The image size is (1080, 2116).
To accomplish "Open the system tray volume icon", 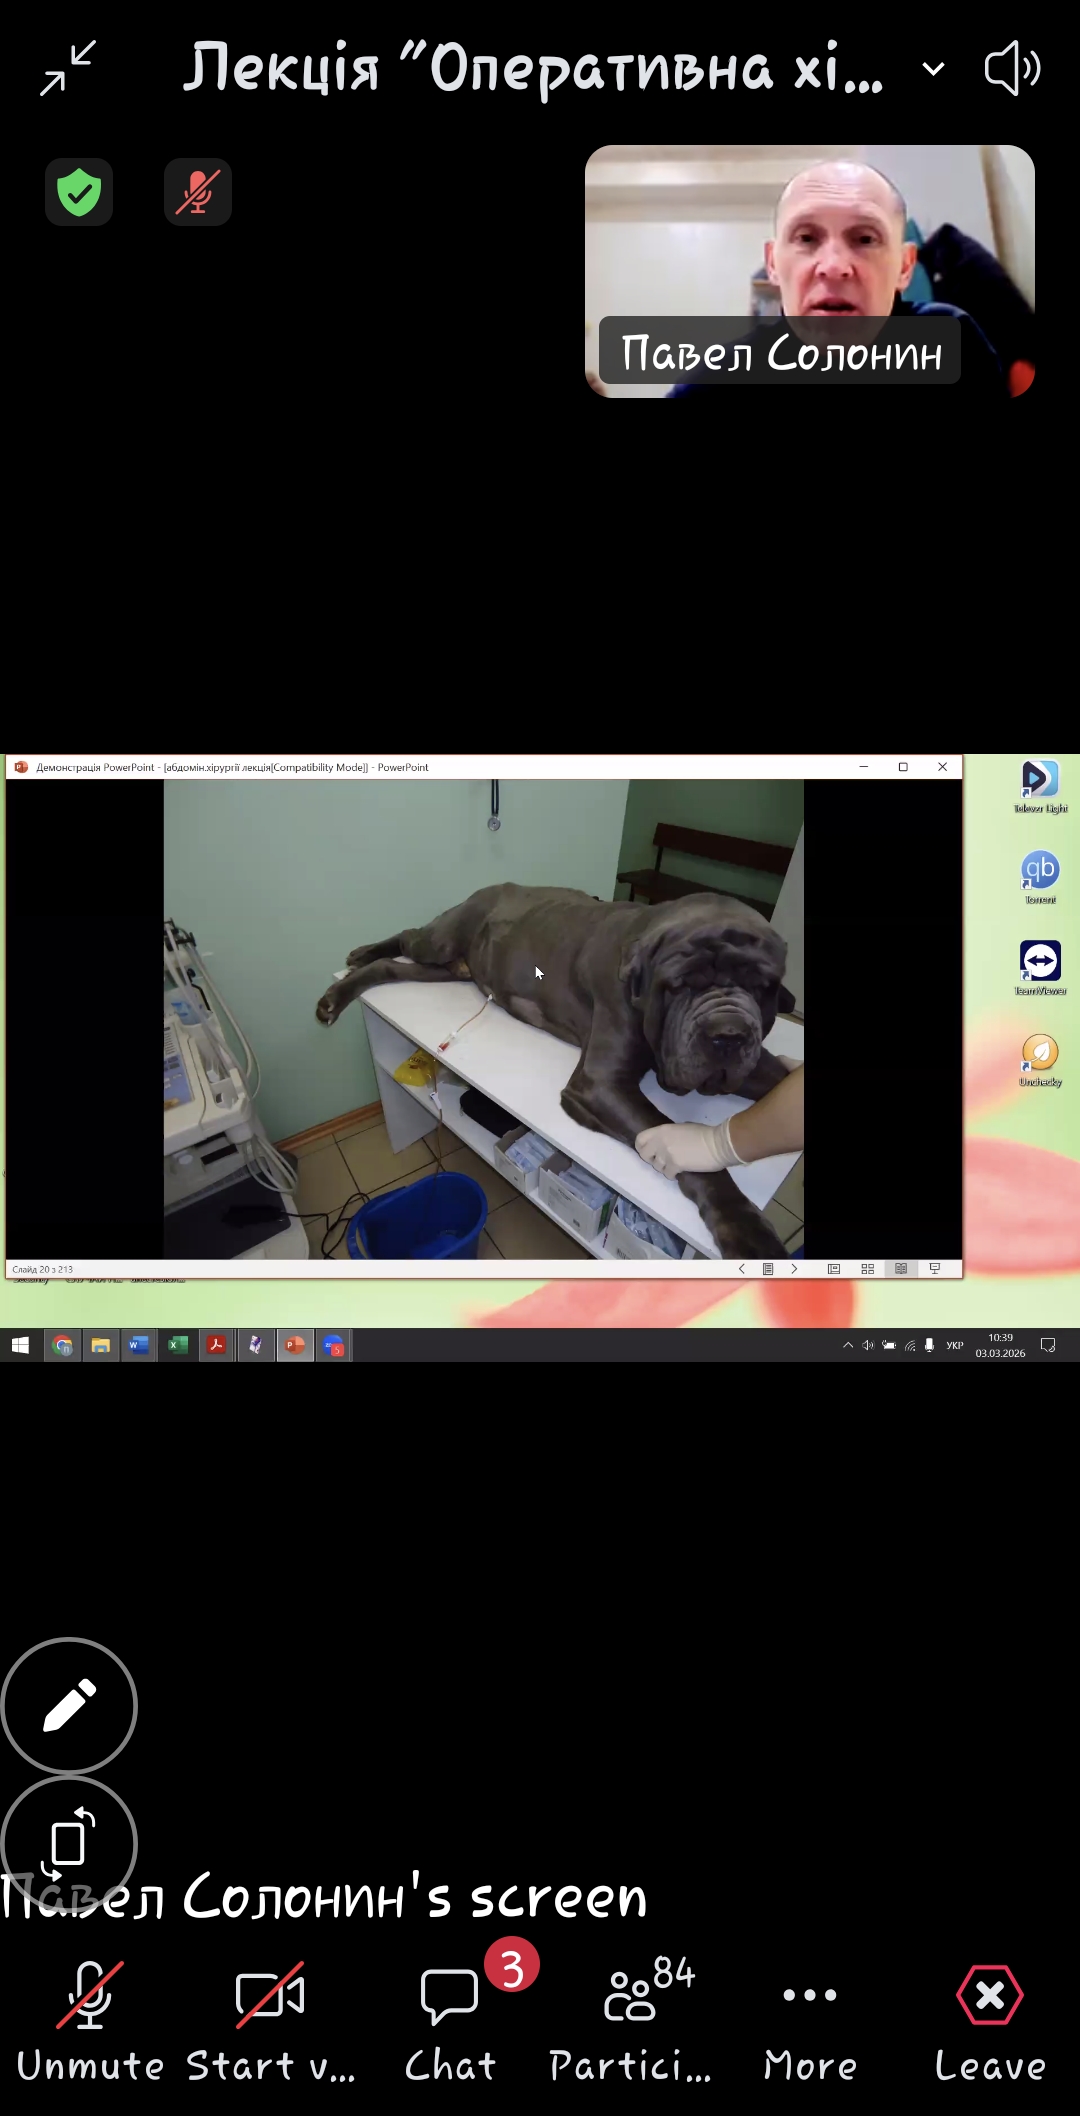I will point(868,1346).
